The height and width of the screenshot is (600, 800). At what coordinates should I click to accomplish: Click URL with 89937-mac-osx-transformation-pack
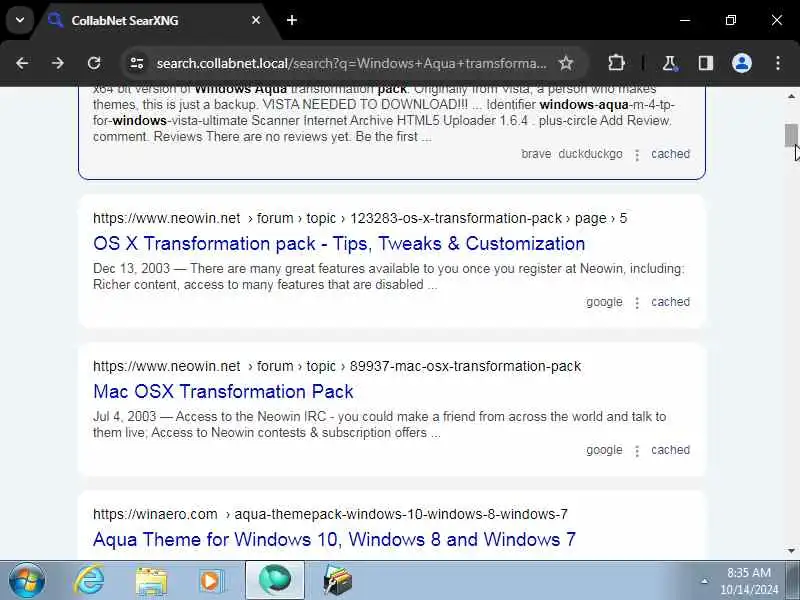click(x=337, y=366)
